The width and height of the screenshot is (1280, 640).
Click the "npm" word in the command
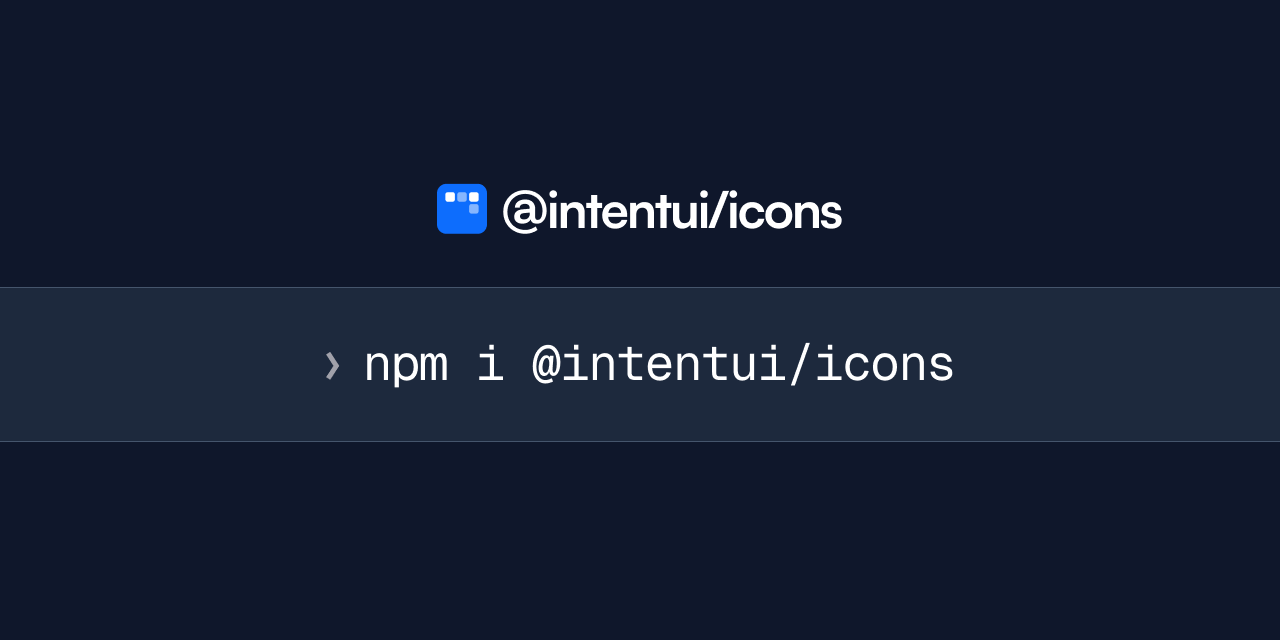click(x=405, y=367)
